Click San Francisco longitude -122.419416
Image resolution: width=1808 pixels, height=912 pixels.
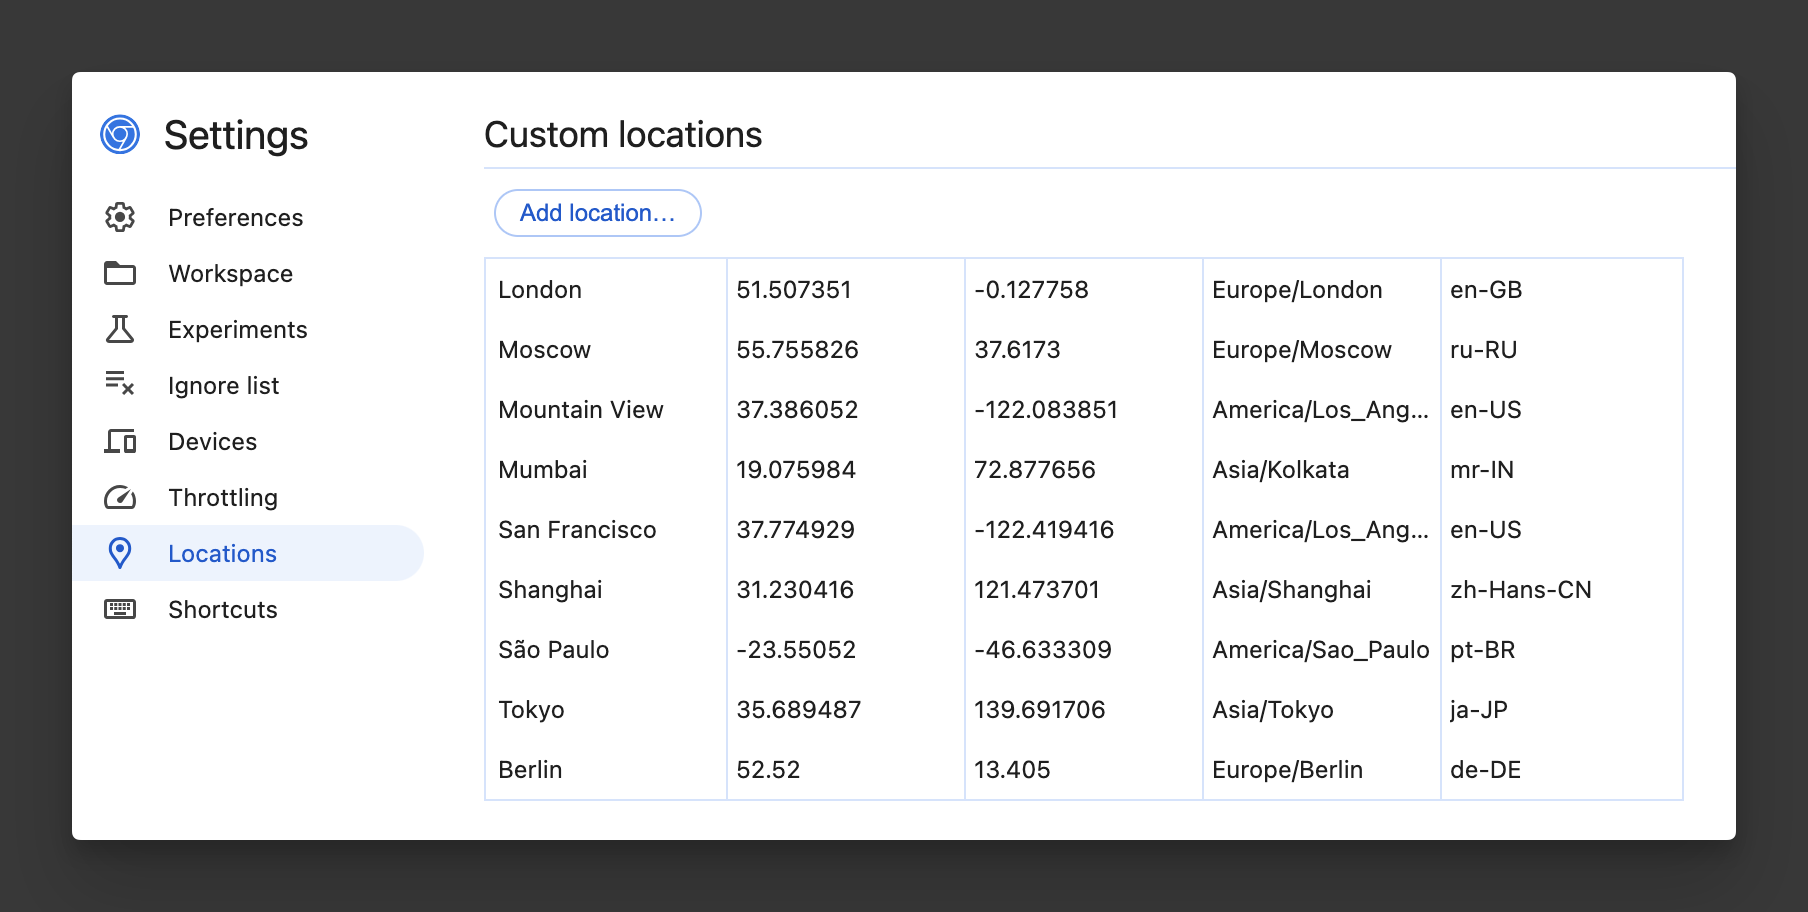[1044, 530]
